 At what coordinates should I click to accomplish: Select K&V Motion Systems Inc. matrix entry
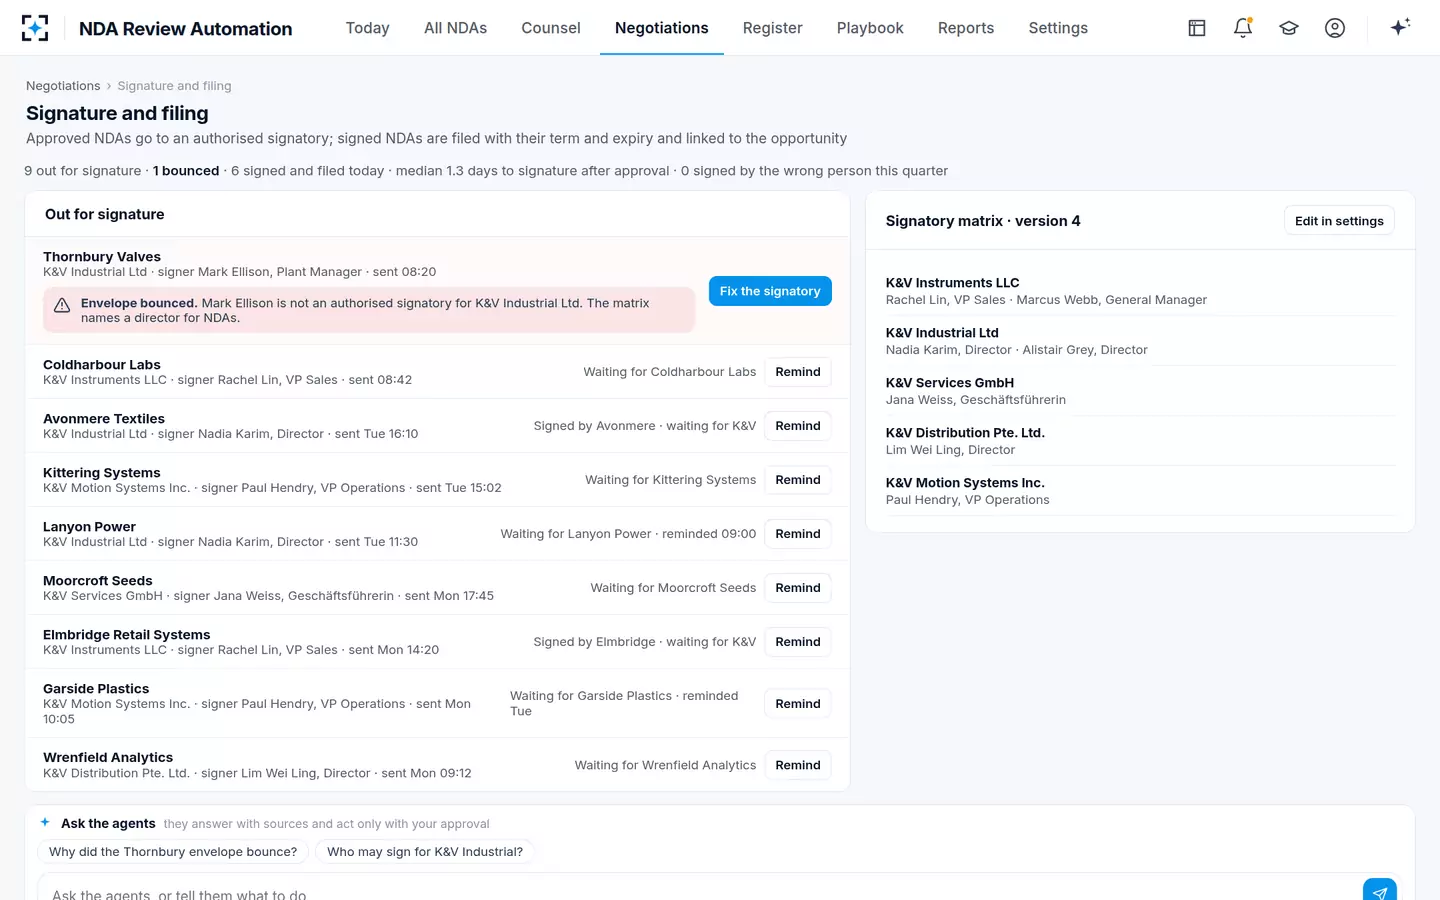click(965, 483)
